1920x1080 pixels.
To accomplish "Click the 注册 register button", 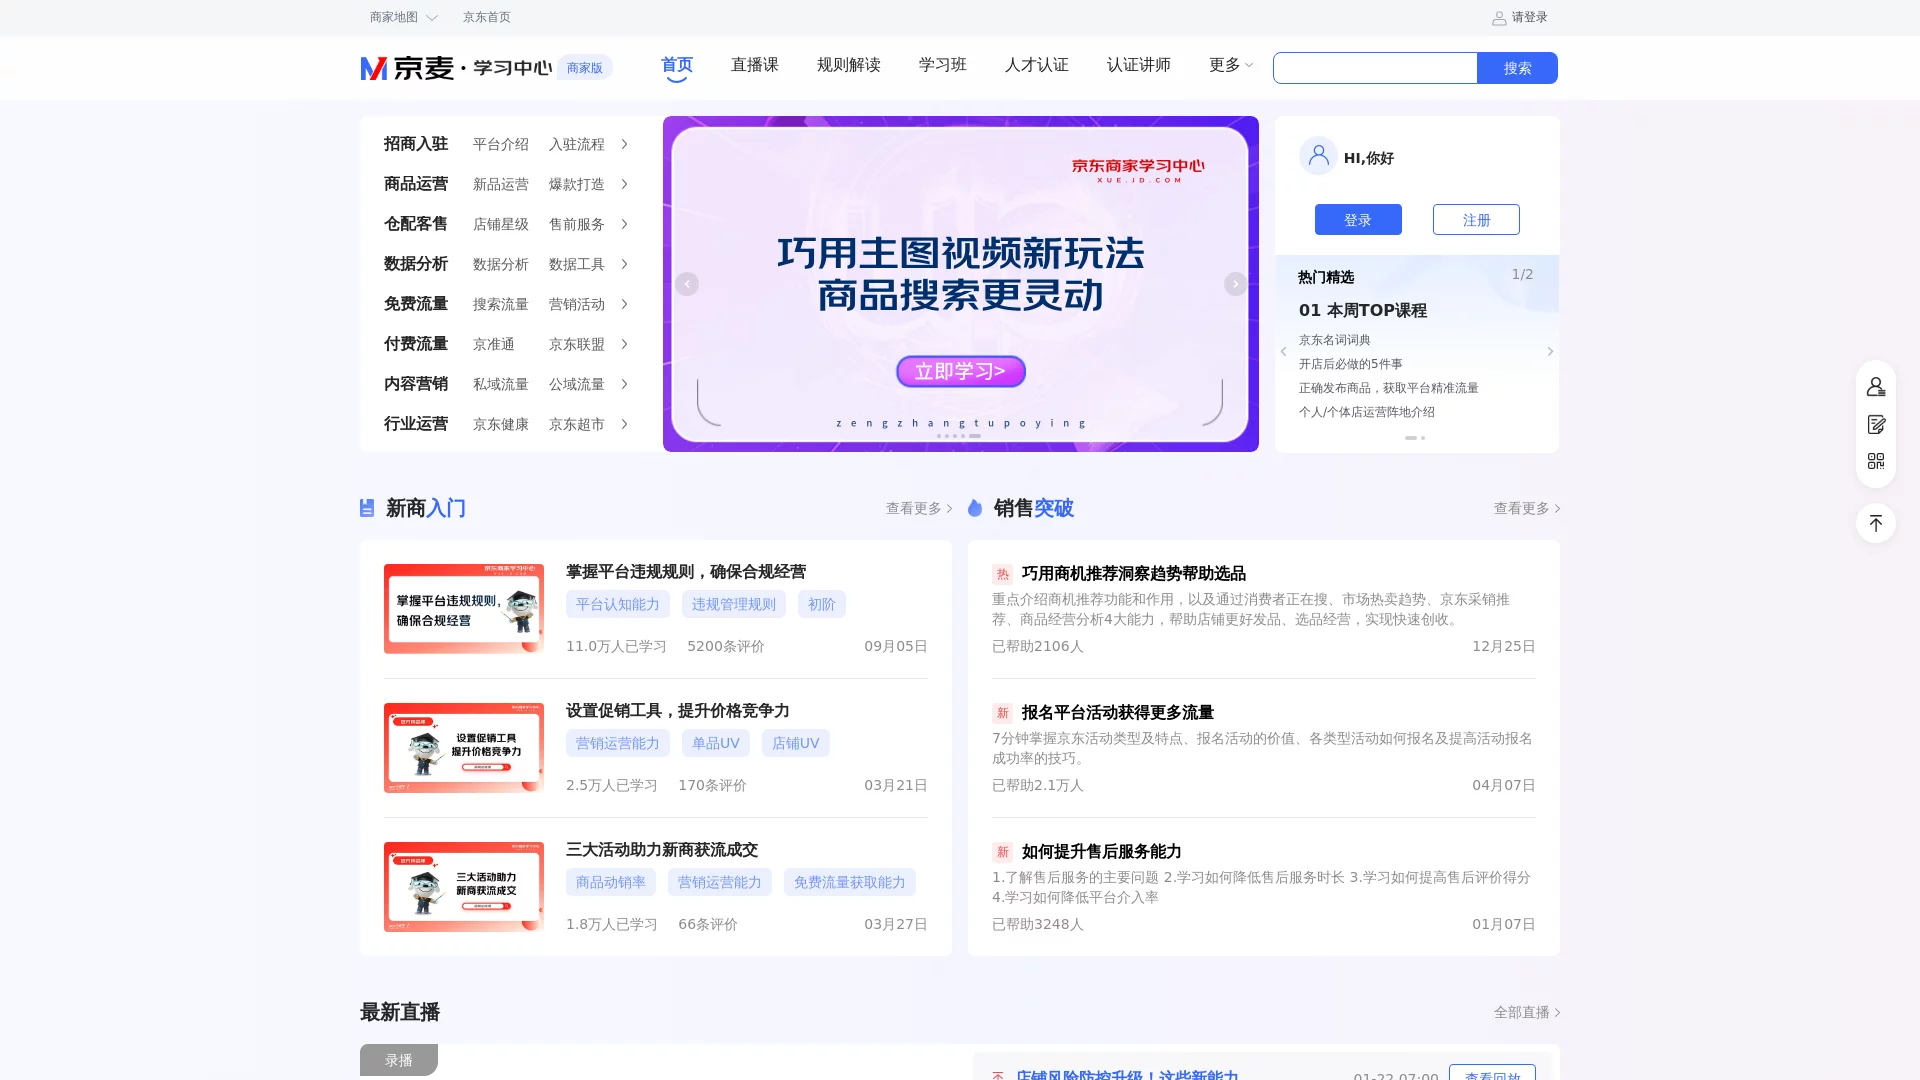I will tap(1476, 219).
